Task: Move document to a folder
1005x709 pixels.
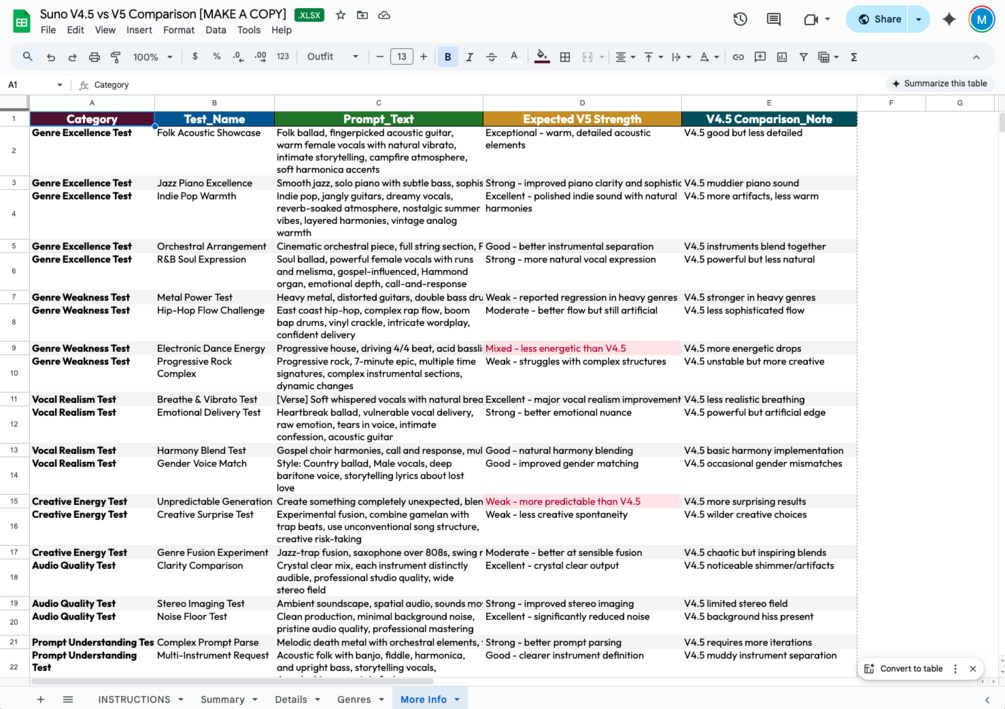Action: click(362, 15)
